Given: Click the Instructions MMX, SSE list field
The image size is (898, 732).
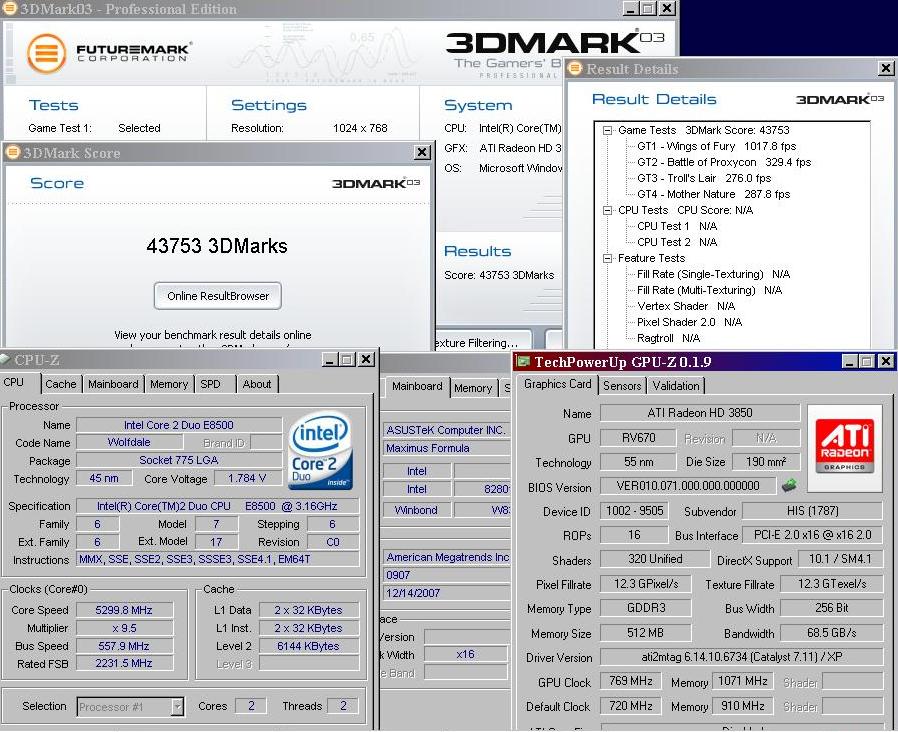Looking at the screenshot, I should (x=218, y=560).
